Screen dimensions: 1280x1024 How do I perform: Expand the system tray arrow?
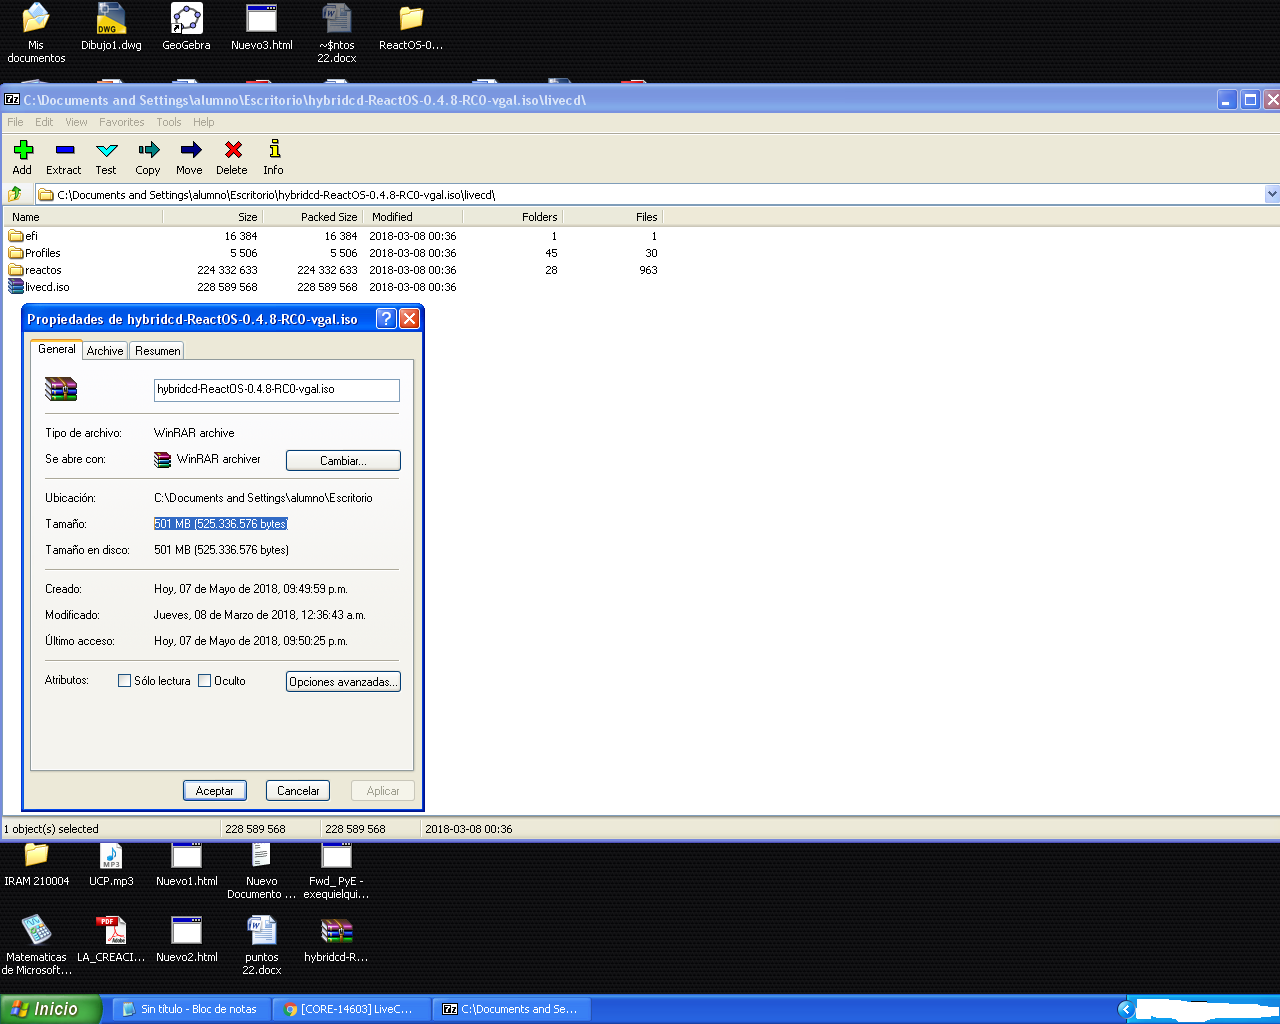coord(1125,1009)
